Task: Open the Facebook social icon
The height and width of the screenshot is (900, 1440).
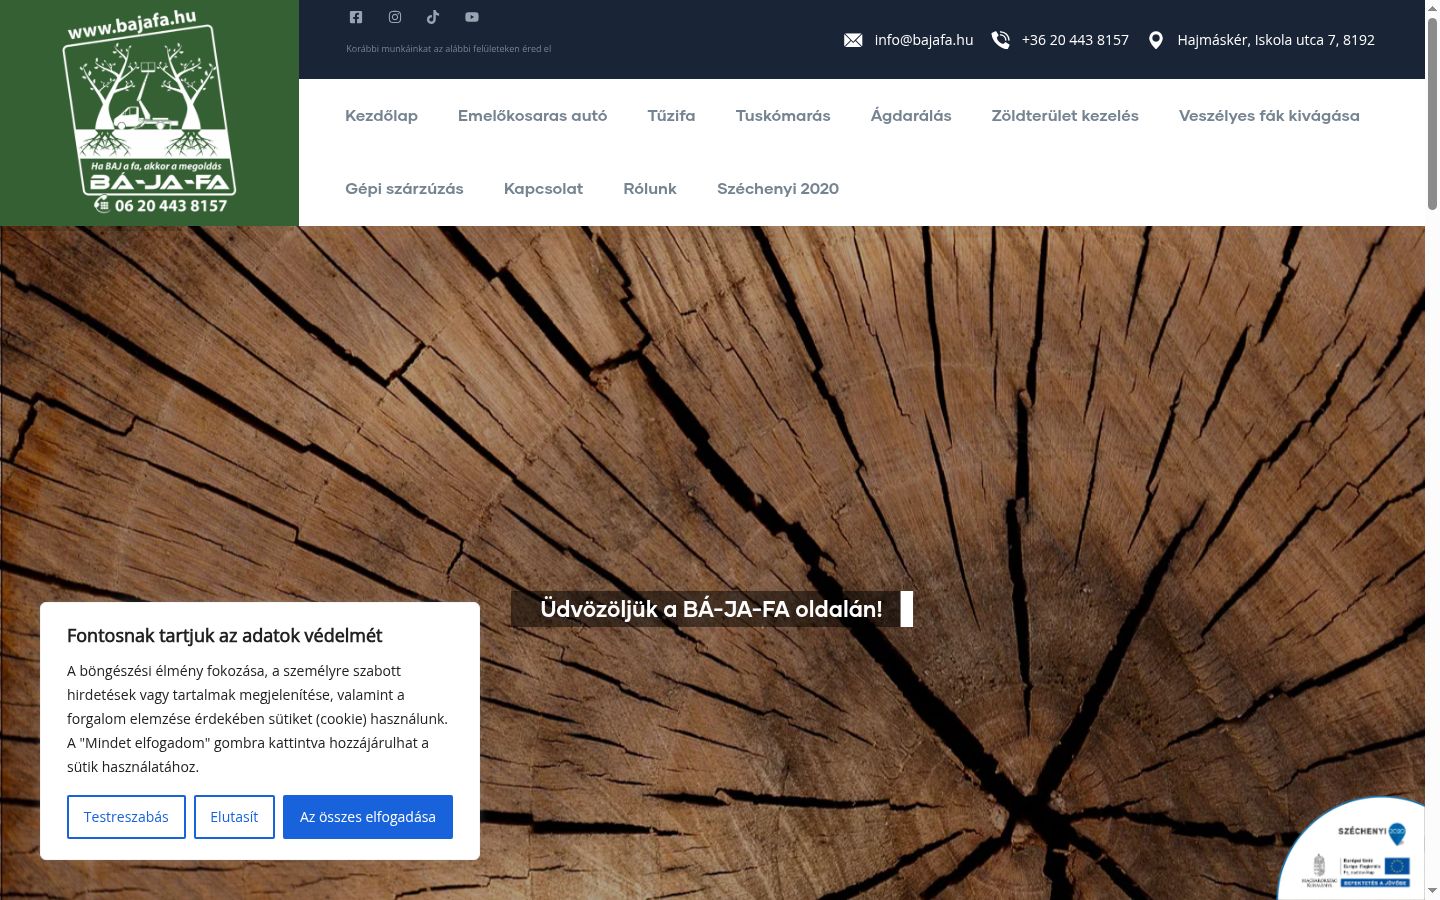Action: (356, 17)
